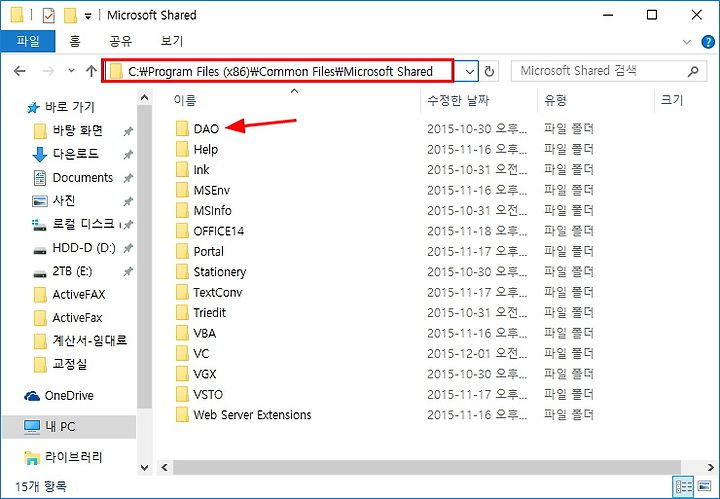Image resolution: width=720 pixels, height=499 pixels.
Task: Open the 공유 ribbon tab
Action: 121,41
